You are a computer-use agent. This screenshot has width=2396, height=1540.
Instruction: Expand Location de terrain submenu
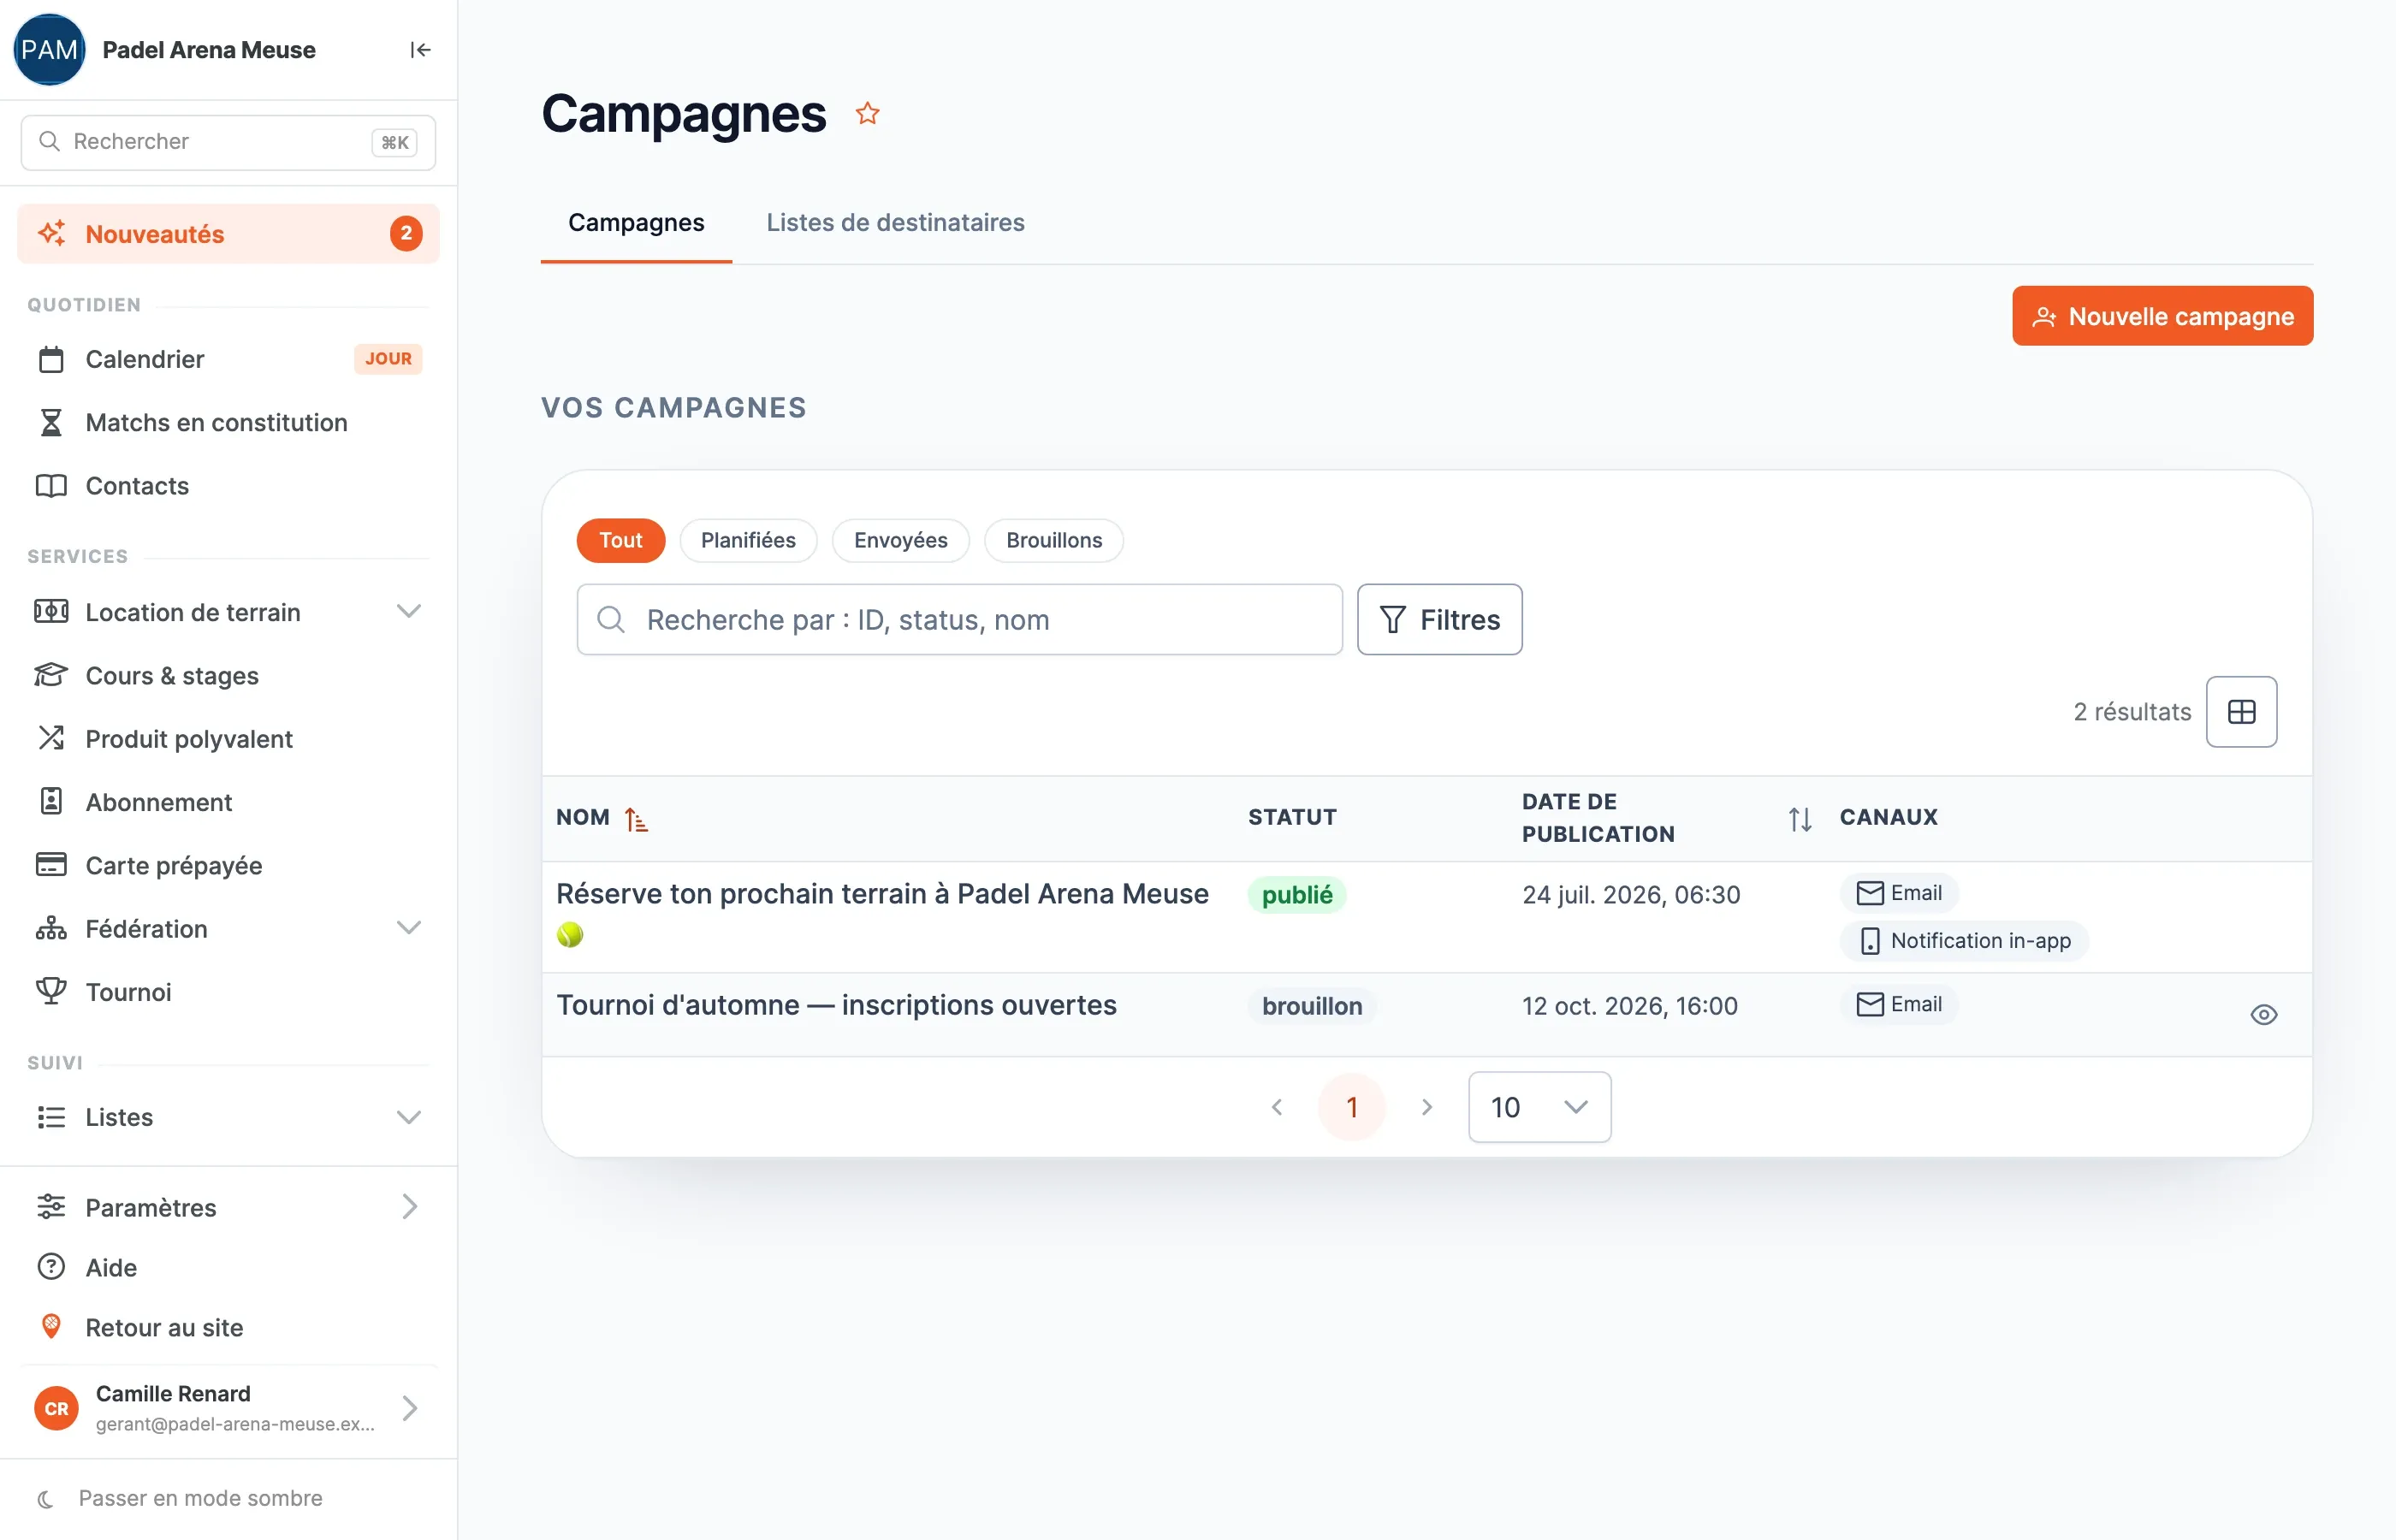[408, 612]
